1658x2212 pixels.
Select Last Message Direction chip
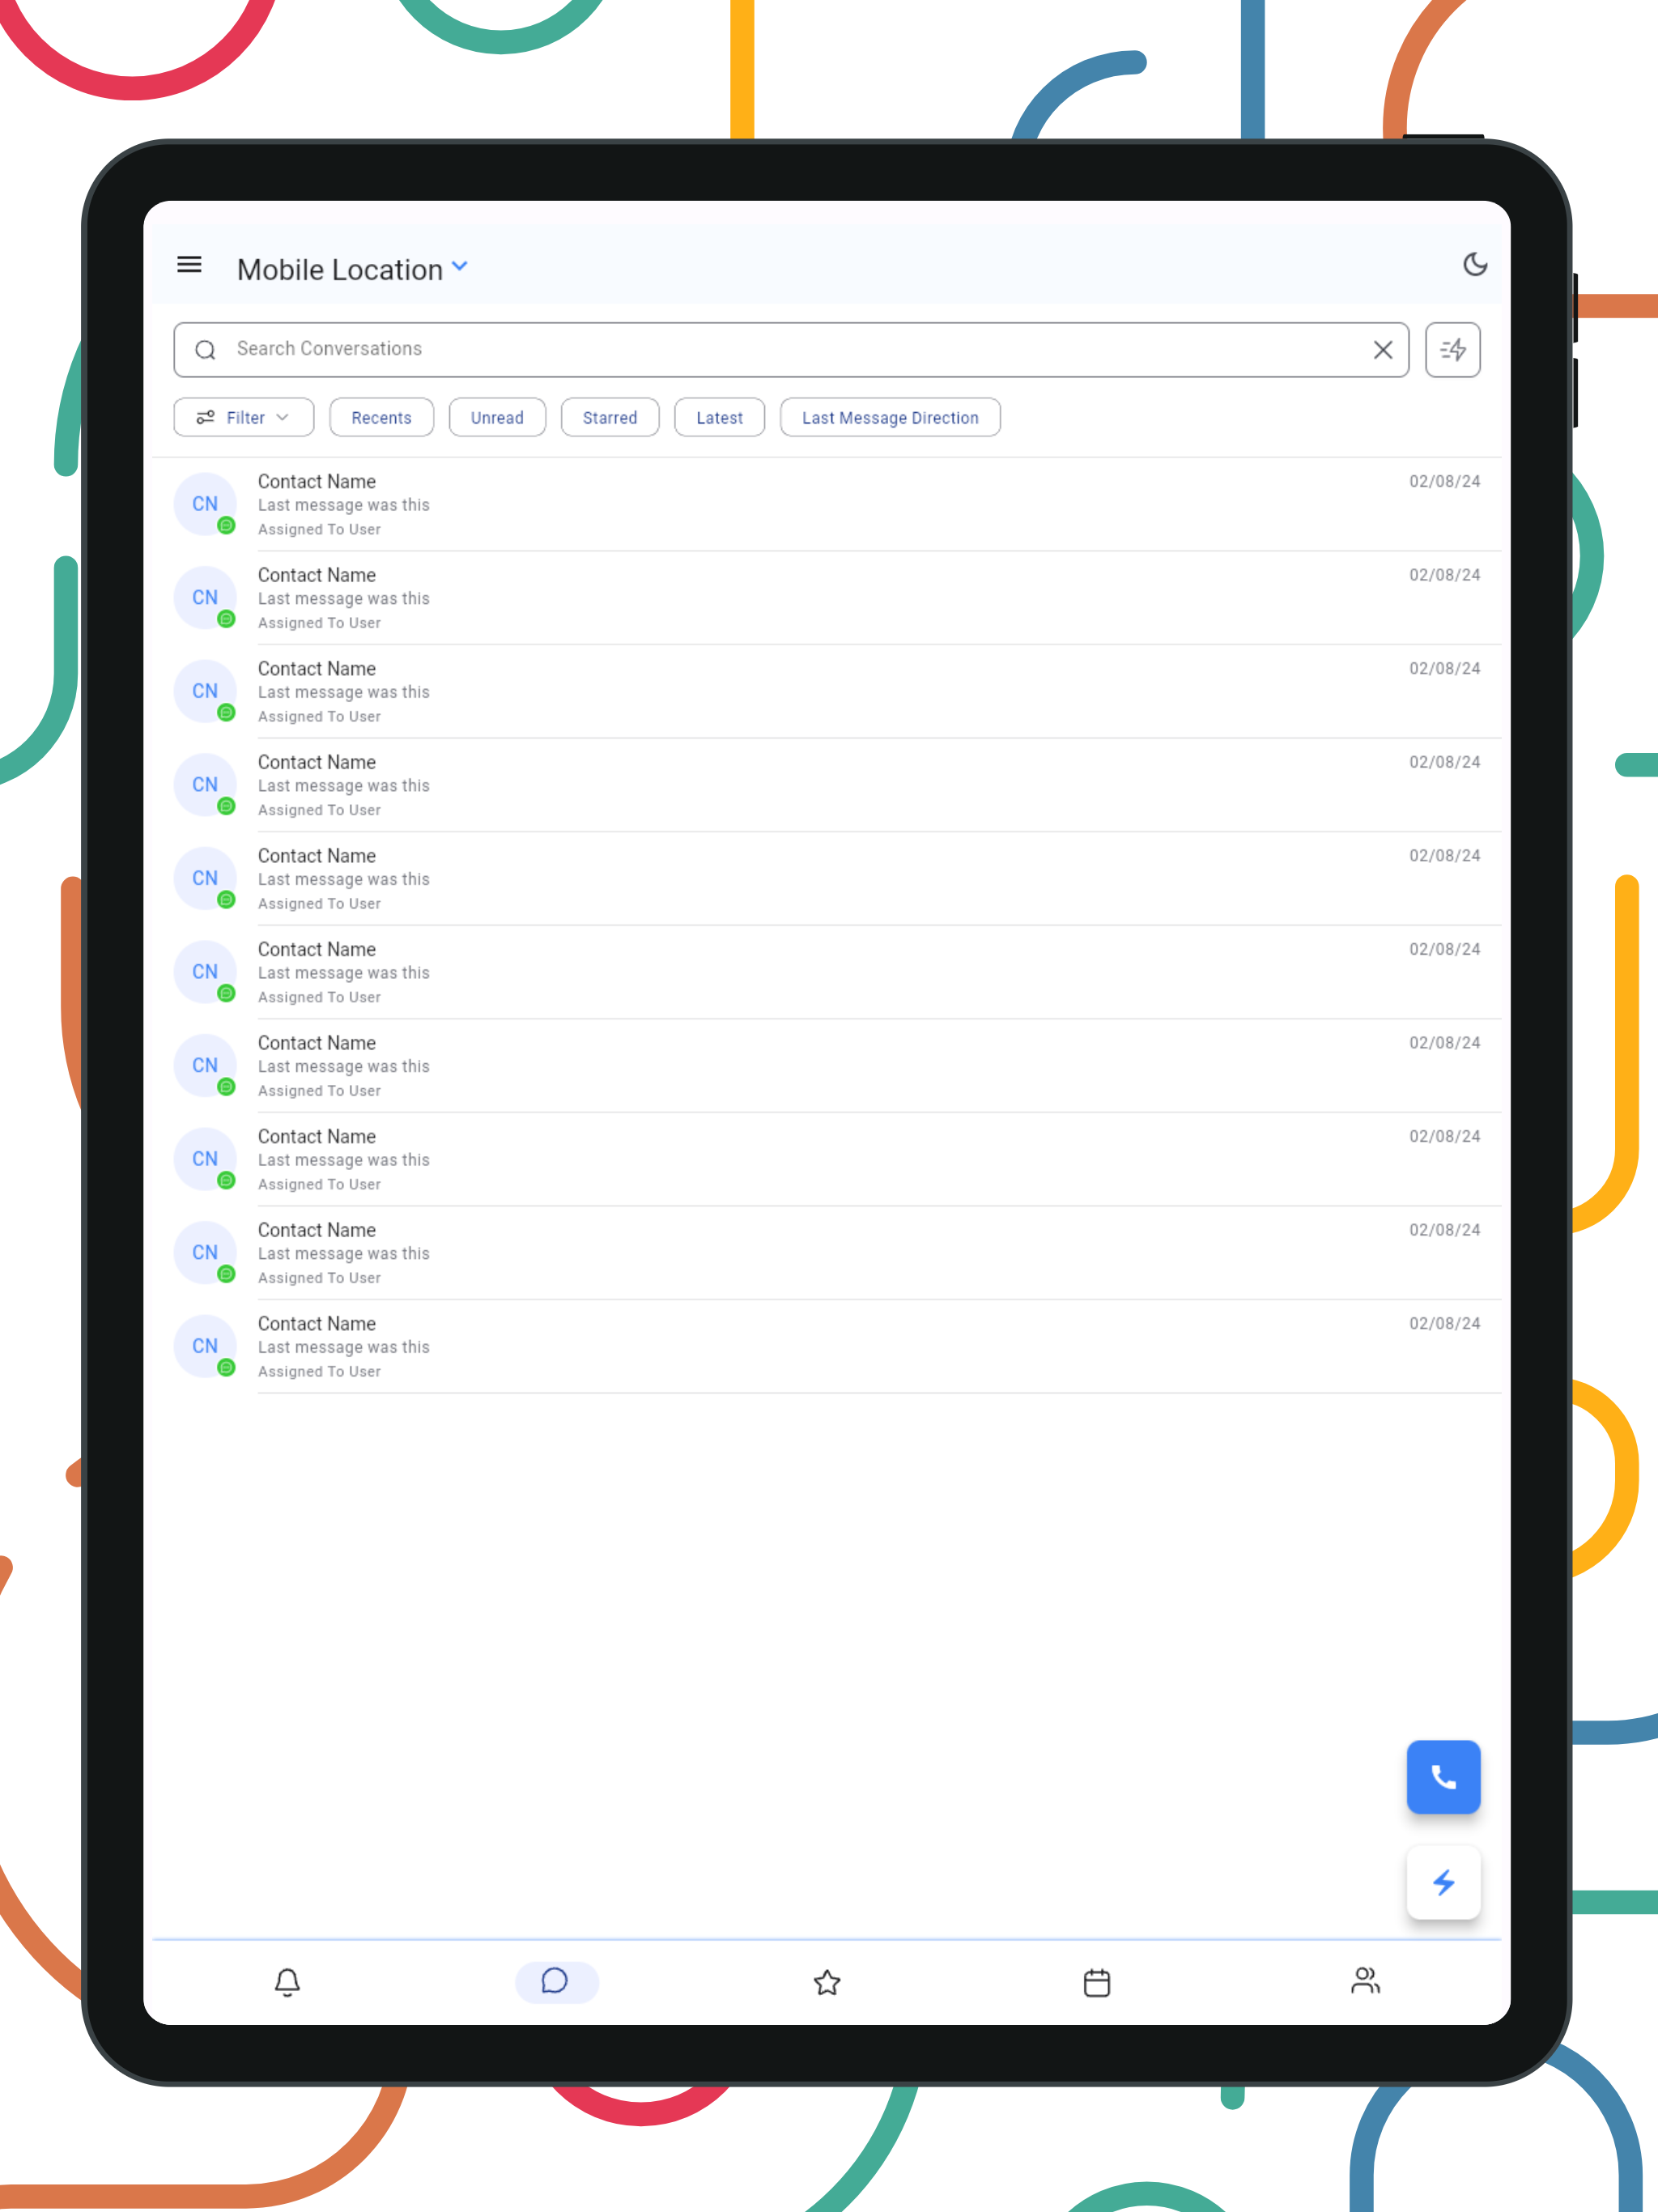coord(890,418)
